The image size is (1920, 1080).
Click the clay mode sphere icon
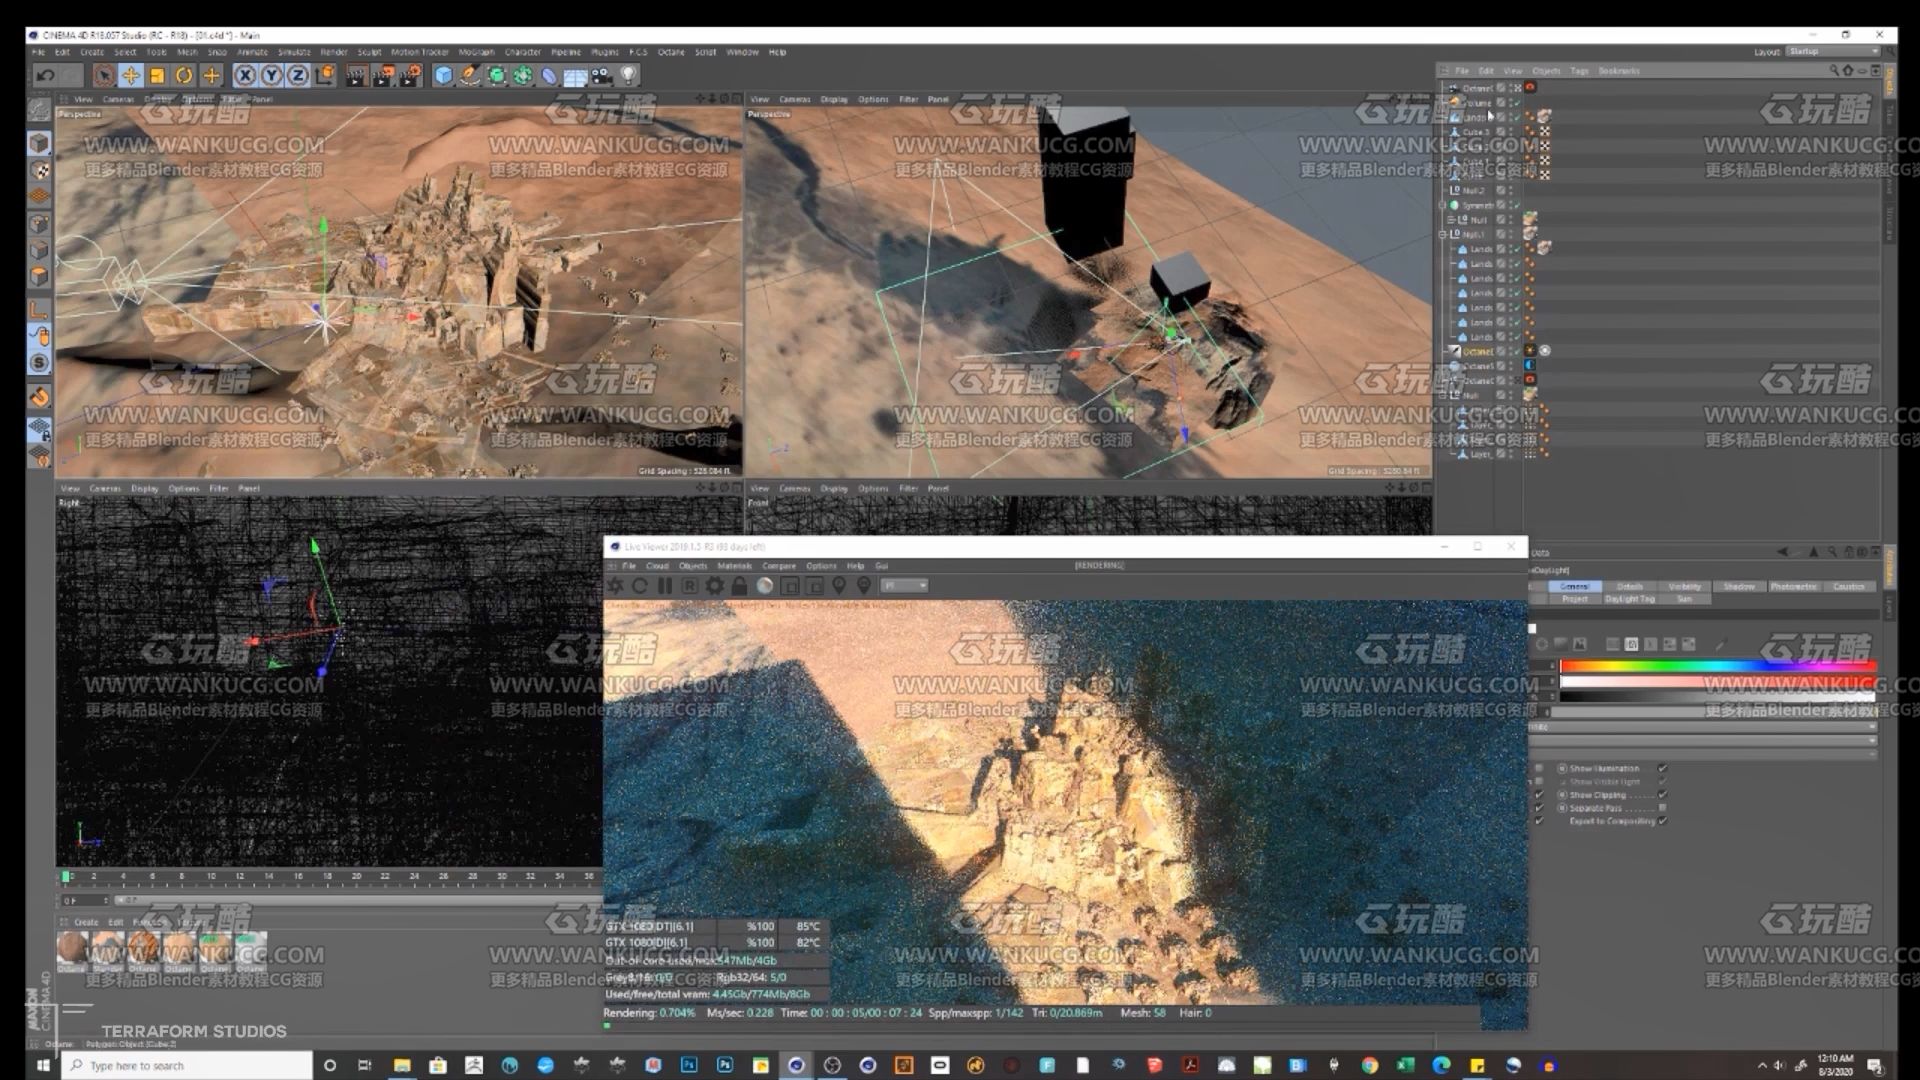click(x=765, y=586)
